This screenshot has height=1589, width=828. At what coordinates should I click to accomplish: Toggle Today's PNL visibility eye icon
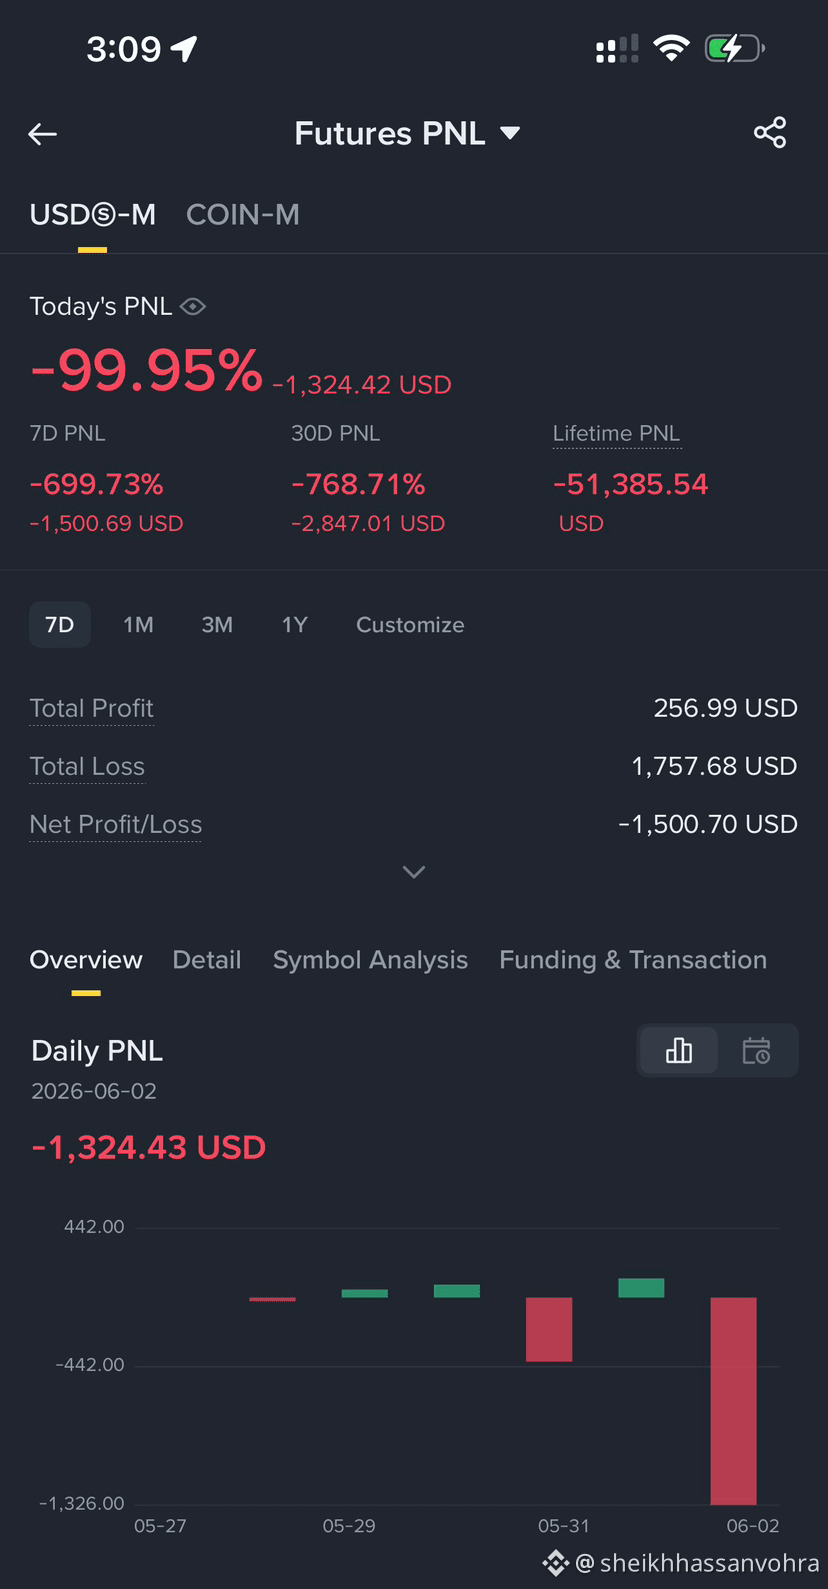(193, 306)
